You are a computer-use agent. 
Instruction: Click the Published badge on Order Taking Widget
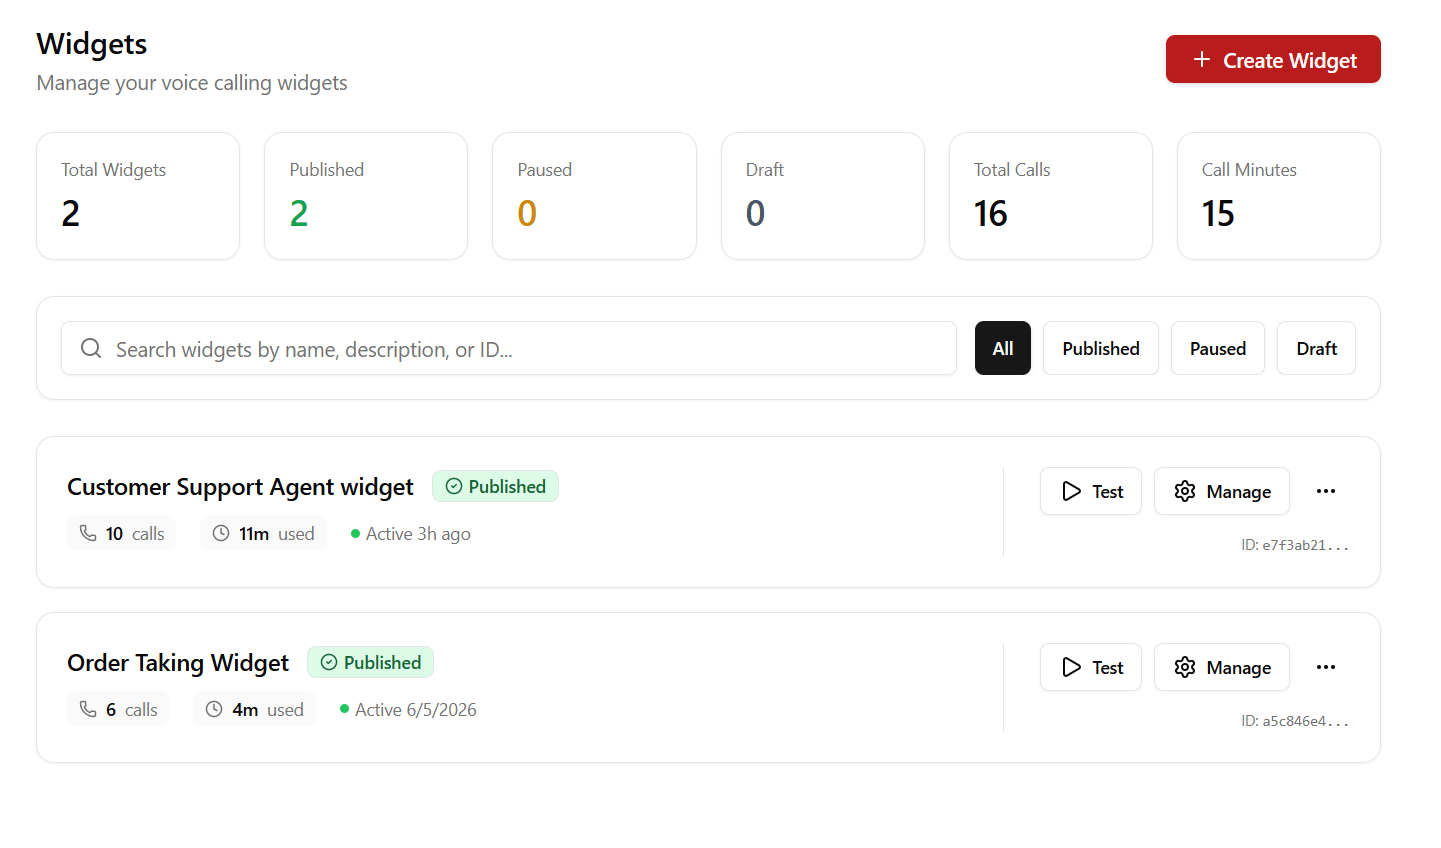click(370, 662)
